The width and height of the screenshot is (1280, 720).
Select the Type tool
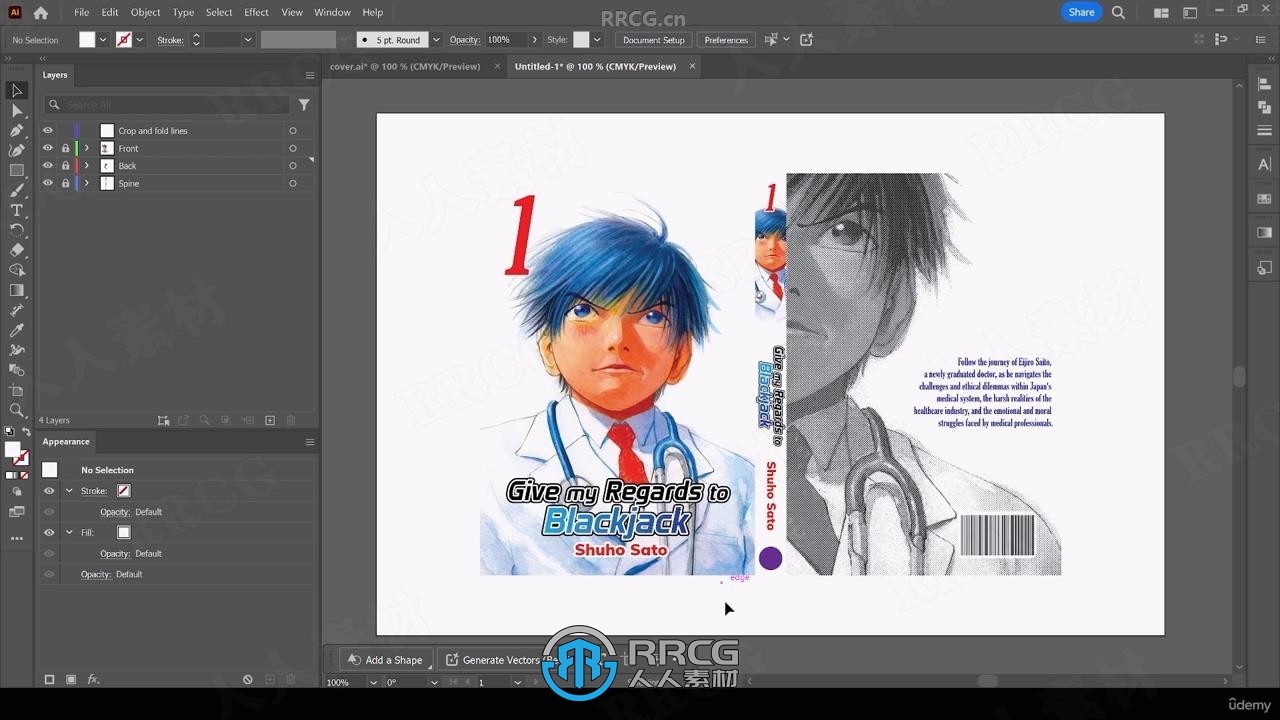pos(17,210)
